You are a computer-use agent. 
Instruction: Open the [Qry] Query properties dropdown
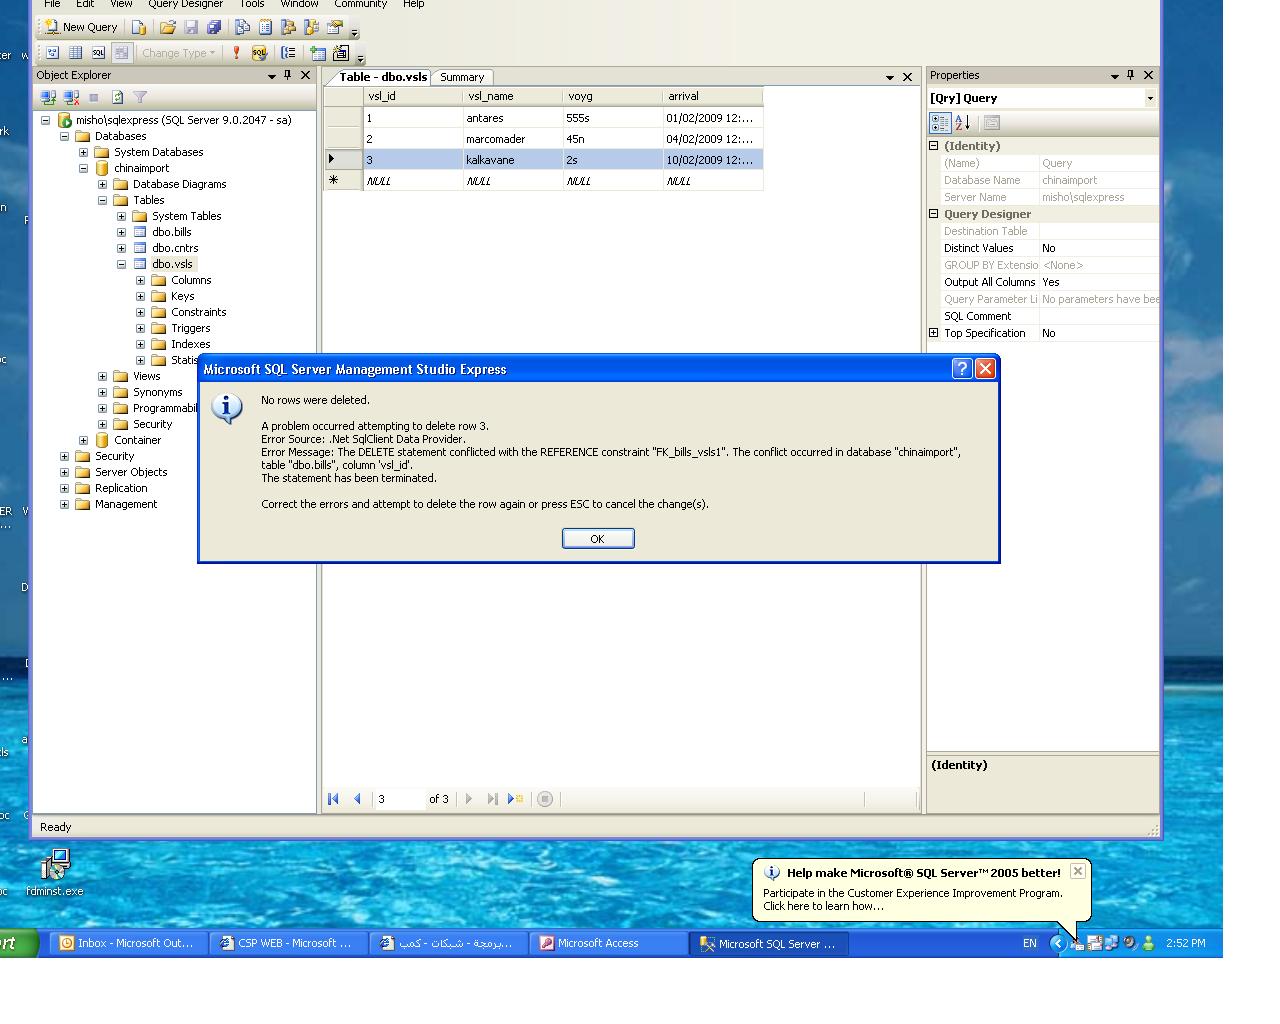[x=1150, y=98]
